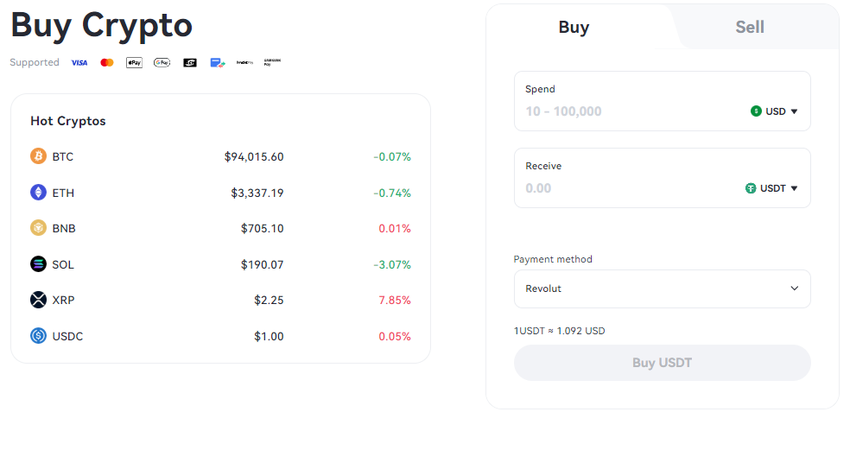Click the BTC price $94,015.60
Image resolution: width=850 pixels, height=450 pixels.
point(254,157)
